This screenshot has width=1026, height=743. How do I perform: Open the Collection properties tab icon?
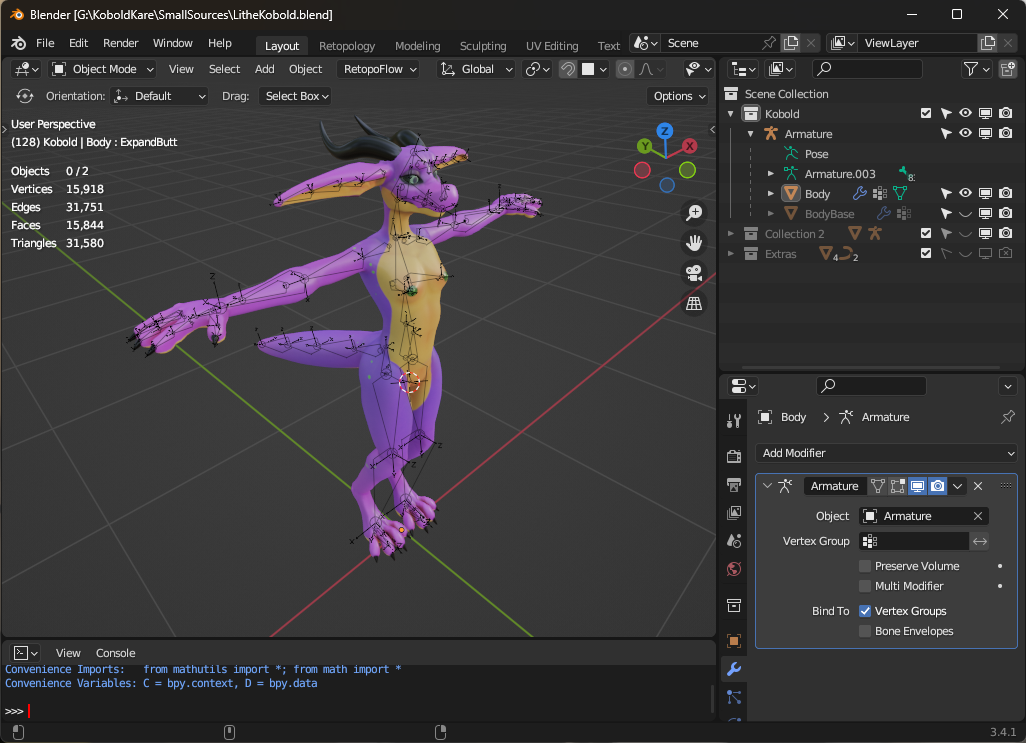point(734,606)
